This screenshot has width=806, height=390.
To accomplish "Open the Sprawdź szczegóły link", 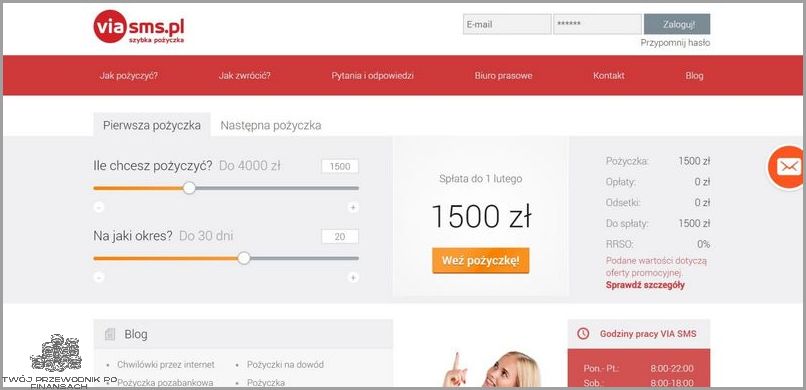I will click(x=645, y=285).
